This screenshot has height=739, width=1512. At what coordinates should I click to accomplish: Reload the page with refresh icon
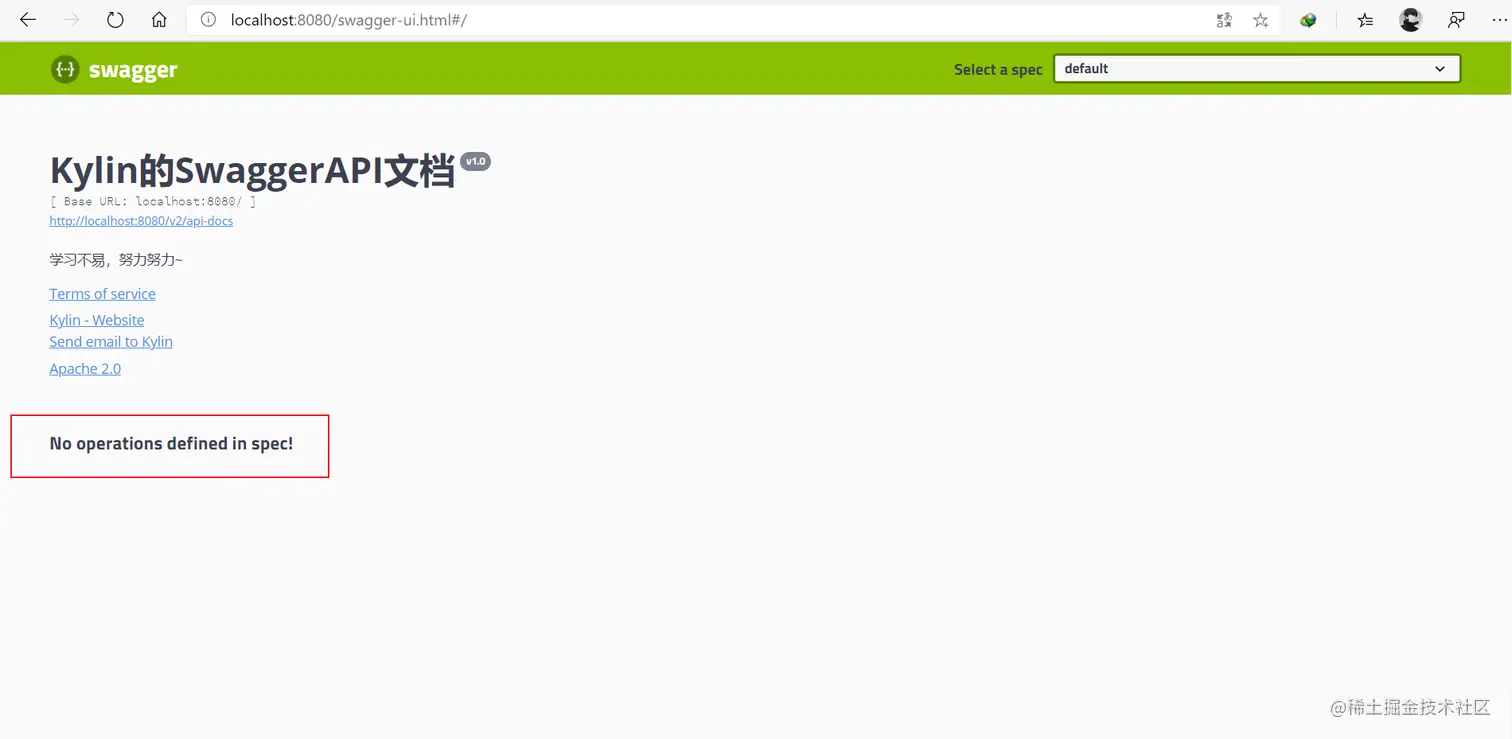pos(115,20)
